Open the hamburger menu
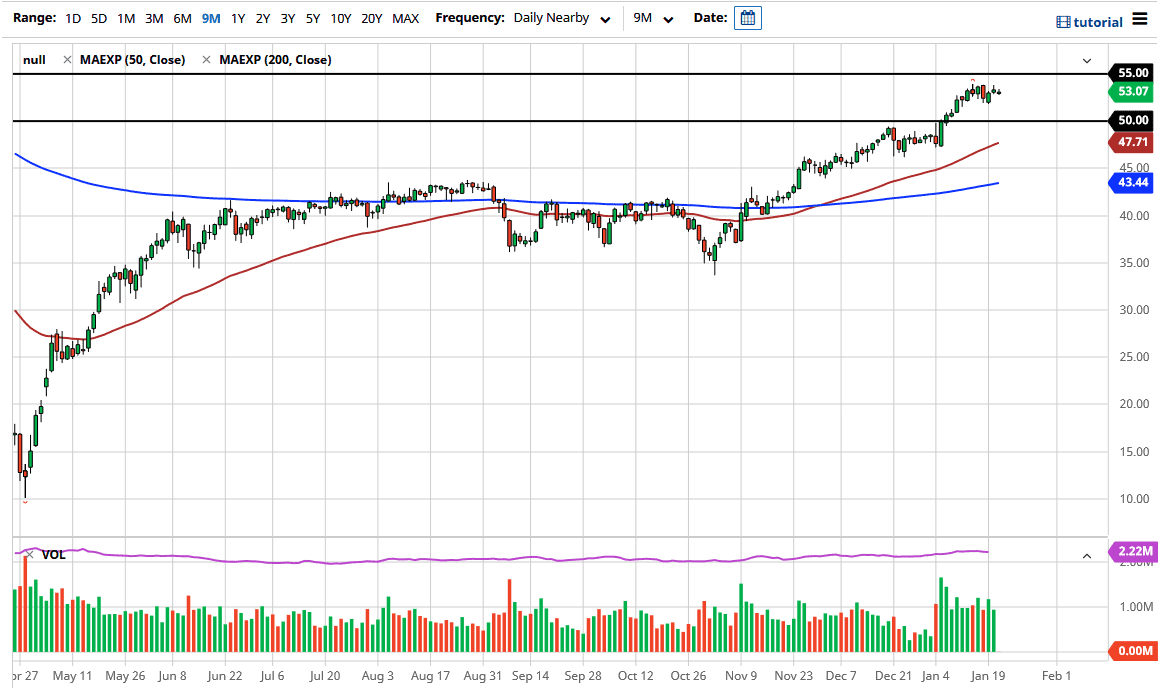 coord(1140,20)
